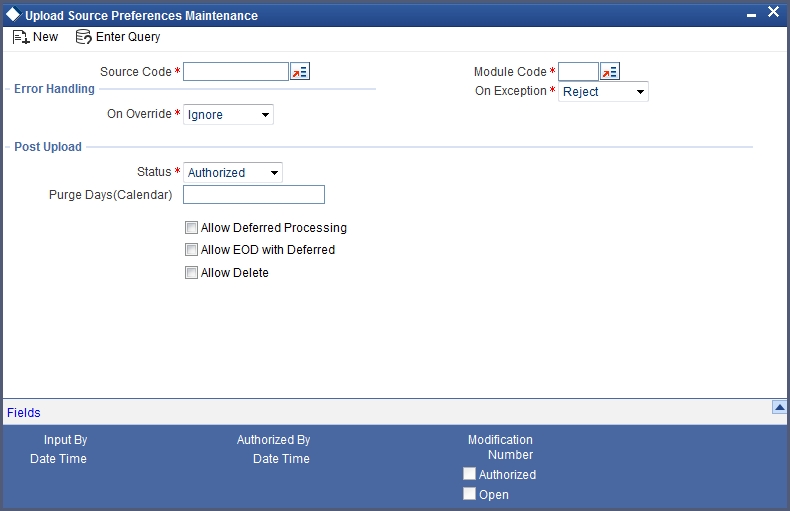Click the On Override label

tap(139, 114)
